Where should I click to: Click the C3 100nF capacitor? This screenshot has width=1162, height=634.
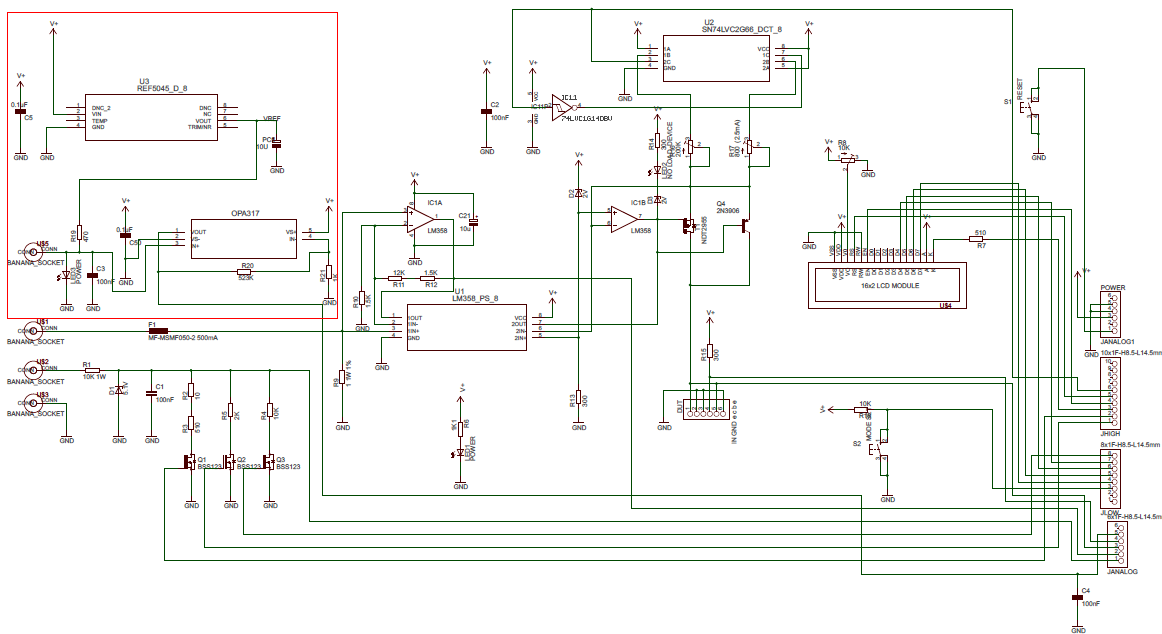click(93, 276)
